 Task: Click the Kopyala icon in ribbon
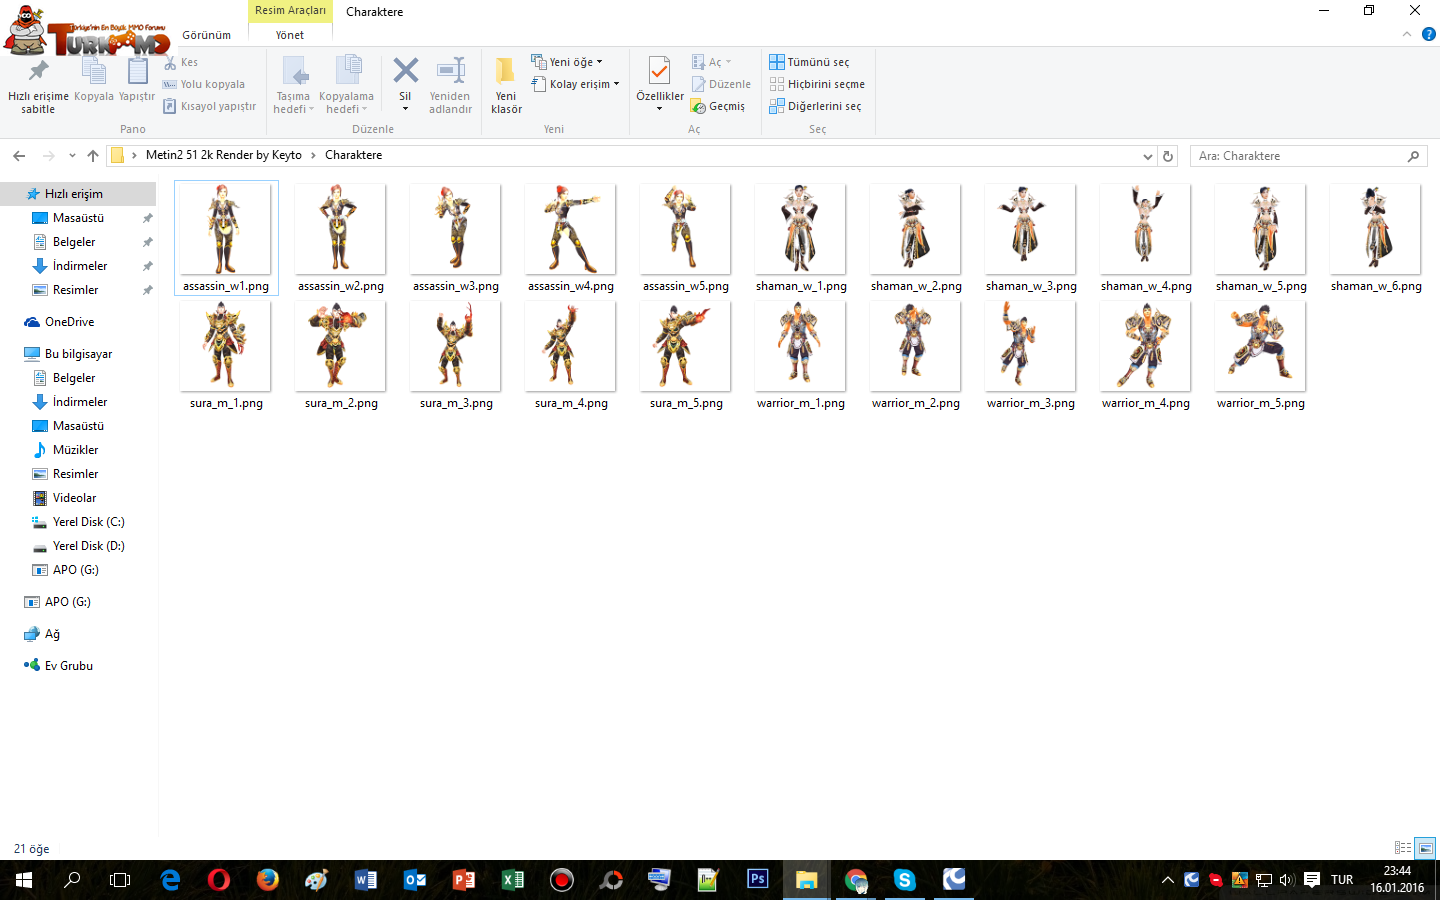pyautogui.click(x=94, y=71)
